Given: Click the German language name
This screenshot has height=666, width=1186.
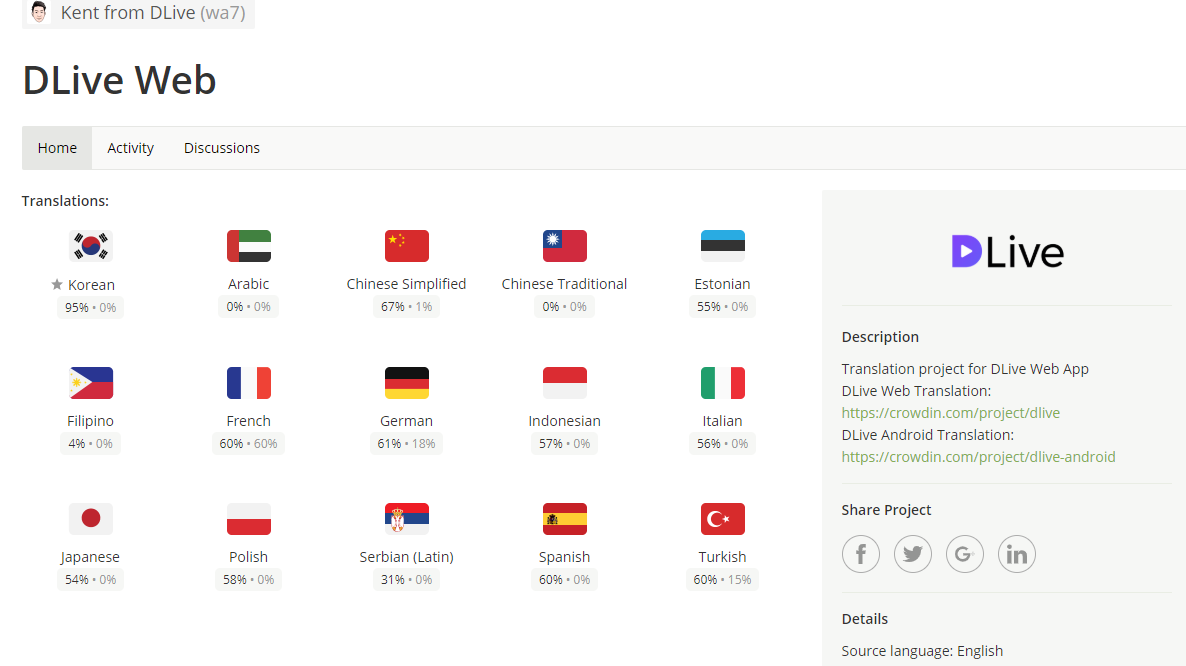Looking at the screenshot, I should [406, 421].
